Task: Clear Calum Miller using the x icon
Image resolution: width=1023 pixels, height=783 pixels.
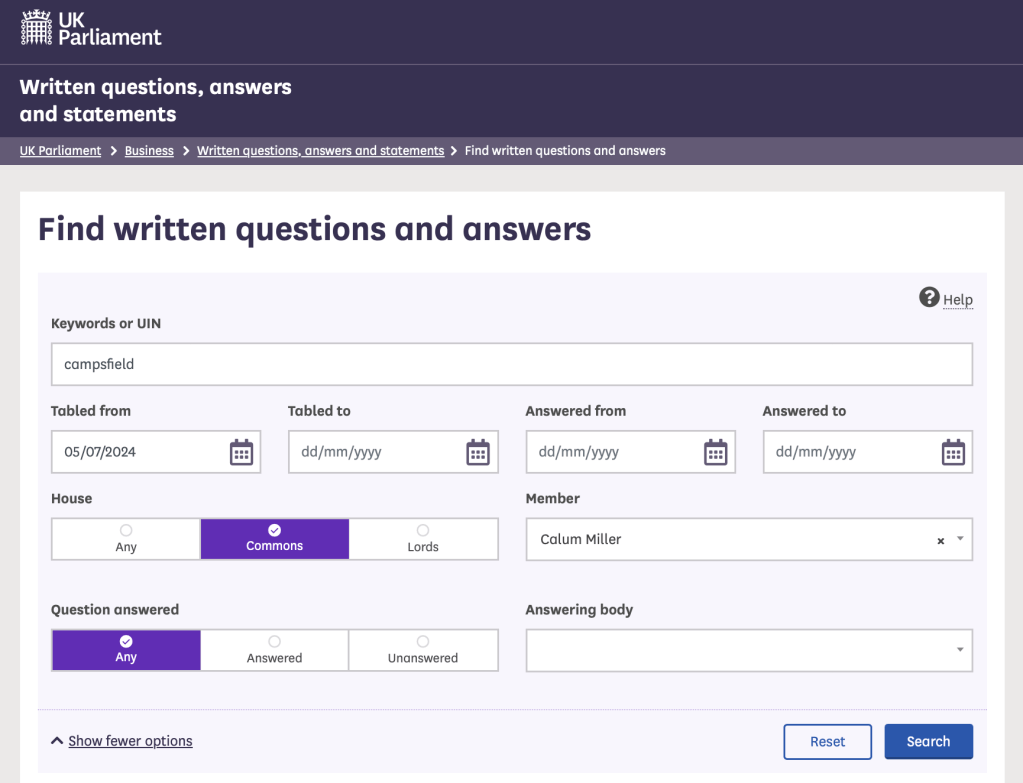Action: [939, 540]
